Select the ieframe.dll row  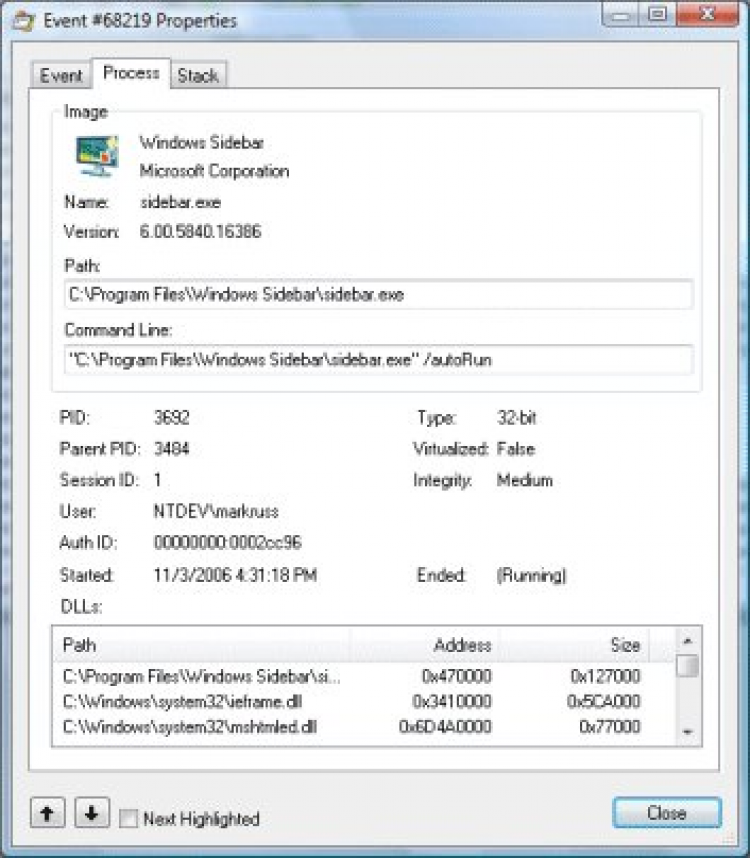tap(363, 702)
